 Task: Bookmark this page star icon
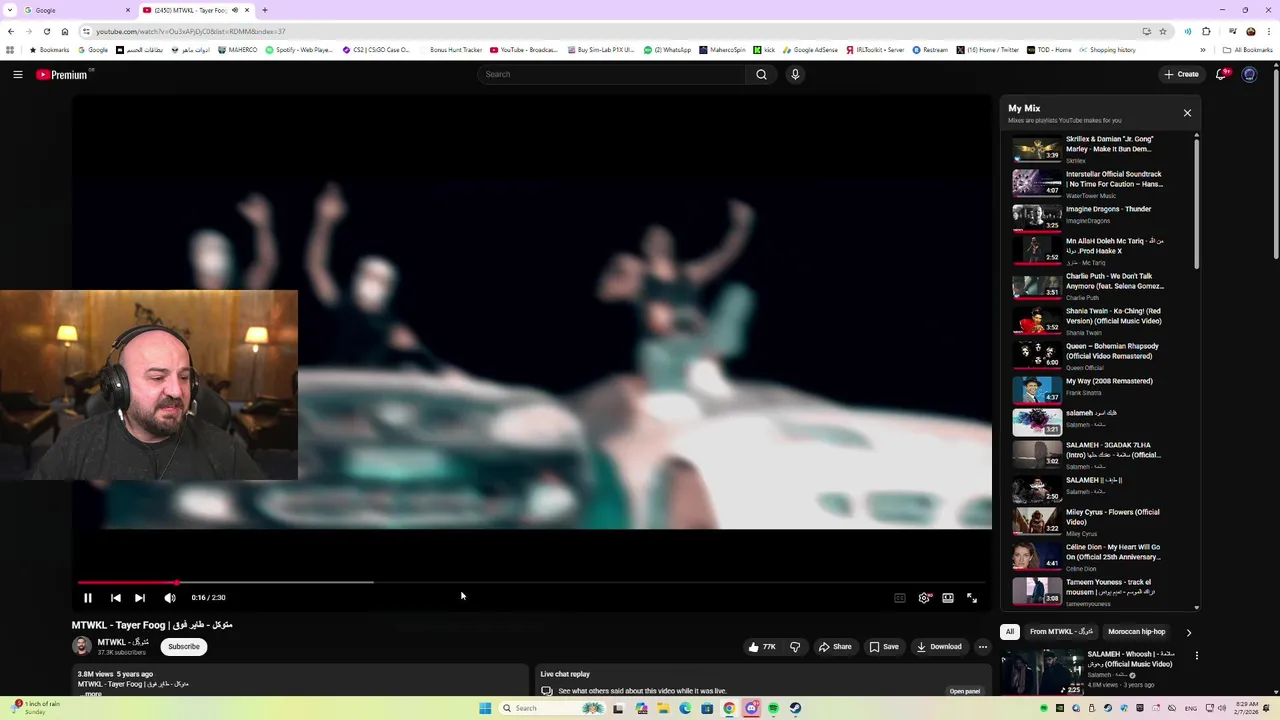tap(1162, 31)
